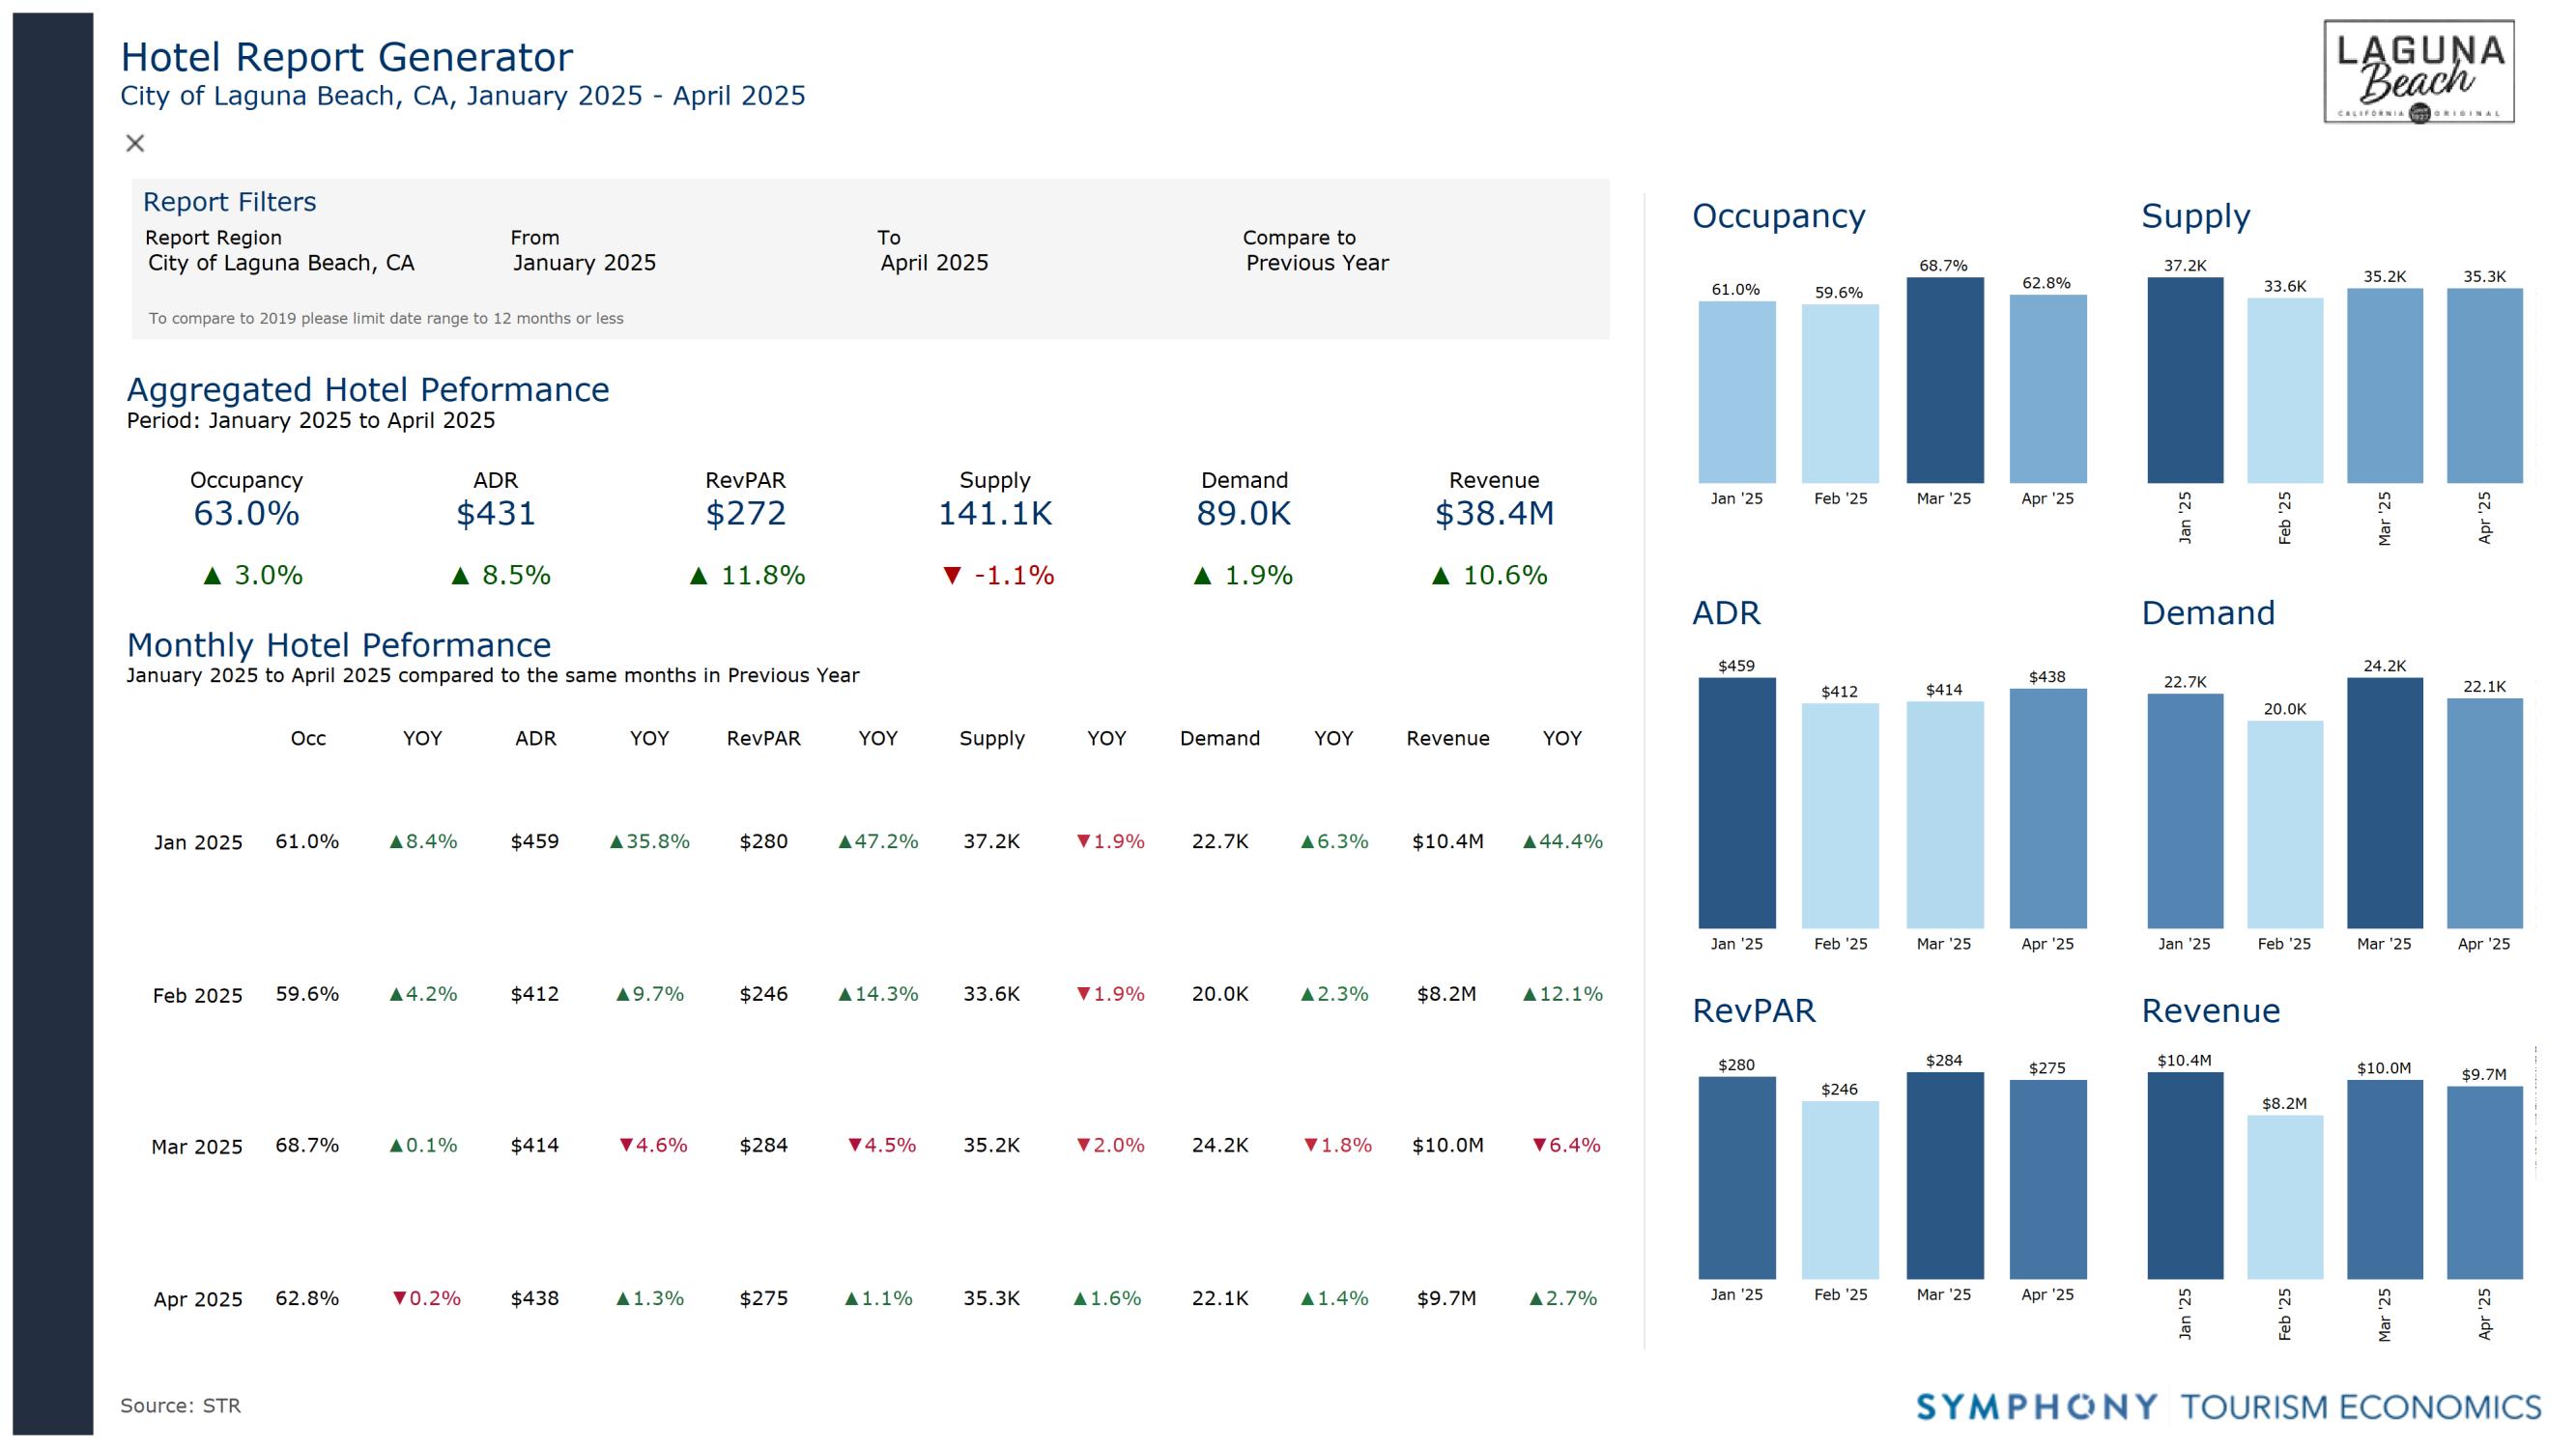Image resolution: width=2576 pixels, height=1448 pixels.
Task: Click the Jan 2025 row label
Action: [198, 842]
